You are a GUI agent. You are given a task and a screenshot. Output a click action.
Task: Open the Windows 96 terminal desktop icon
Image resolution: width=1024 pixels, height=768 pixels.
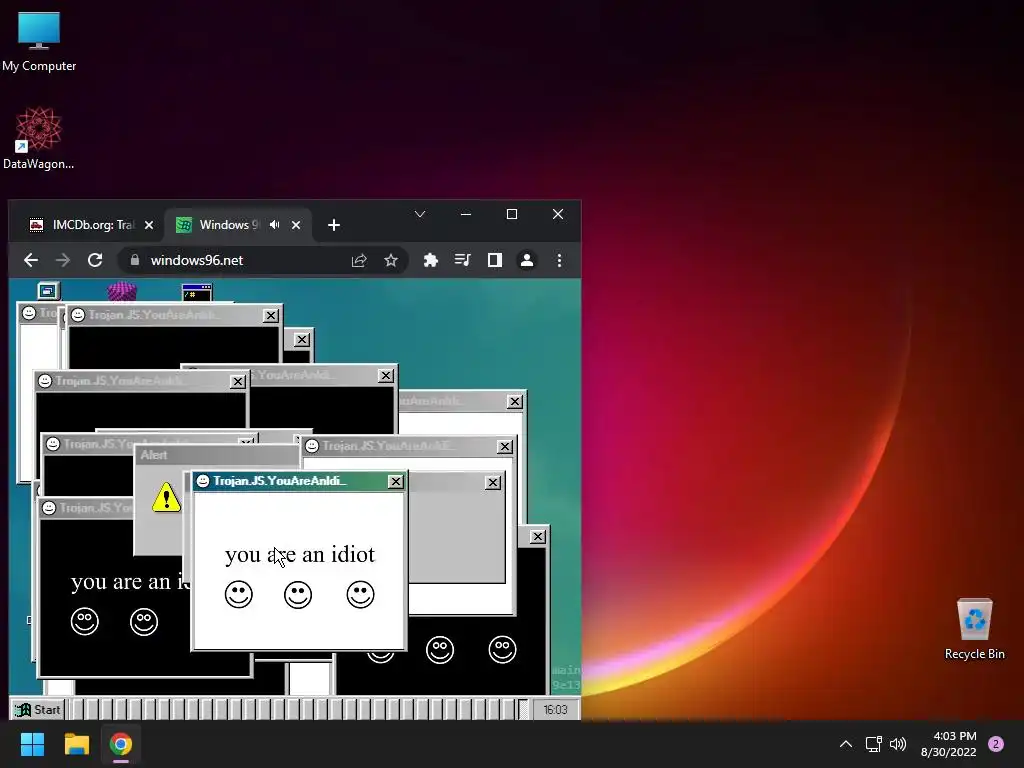click(x=197, y=291)
